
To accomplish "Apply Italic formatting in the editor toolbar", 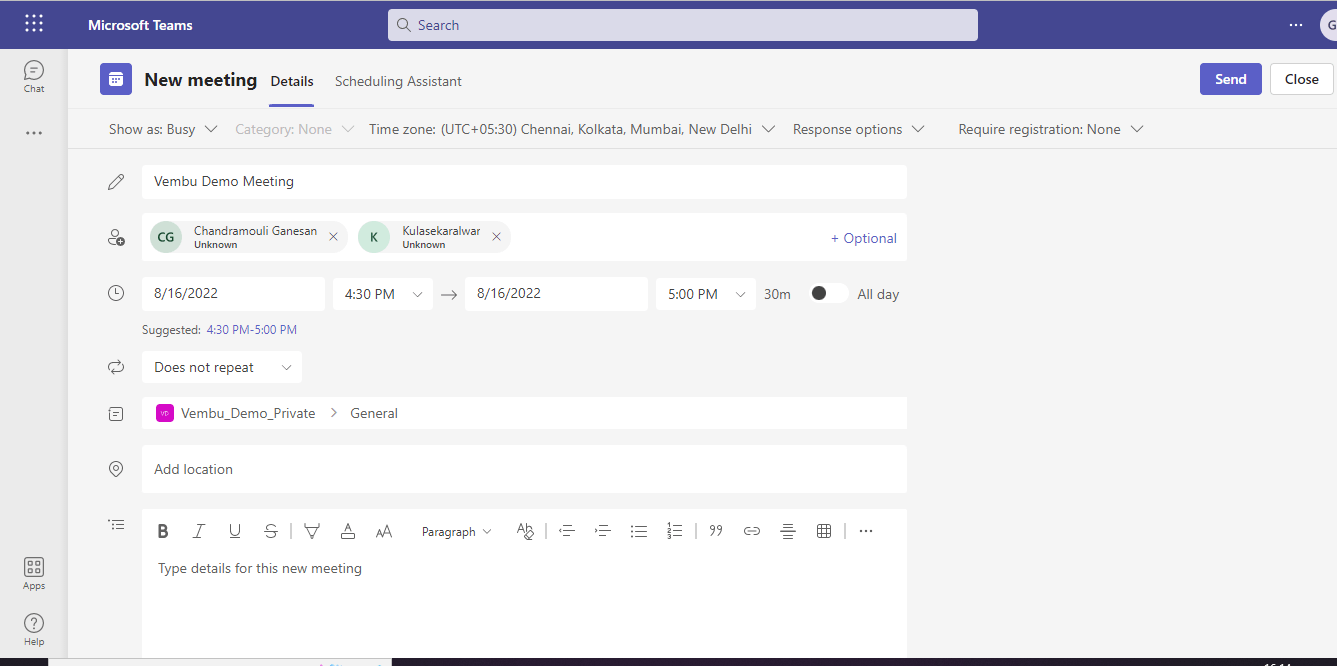I will click(199, 531).
